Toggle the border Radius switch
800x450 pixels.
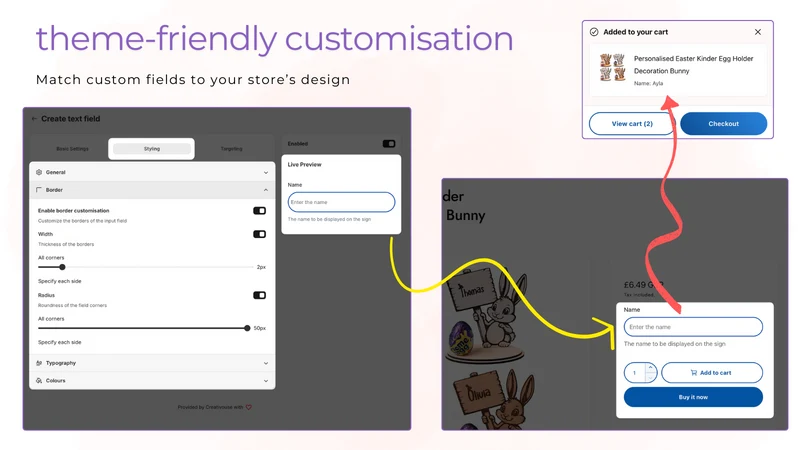[x=260, y=295]
